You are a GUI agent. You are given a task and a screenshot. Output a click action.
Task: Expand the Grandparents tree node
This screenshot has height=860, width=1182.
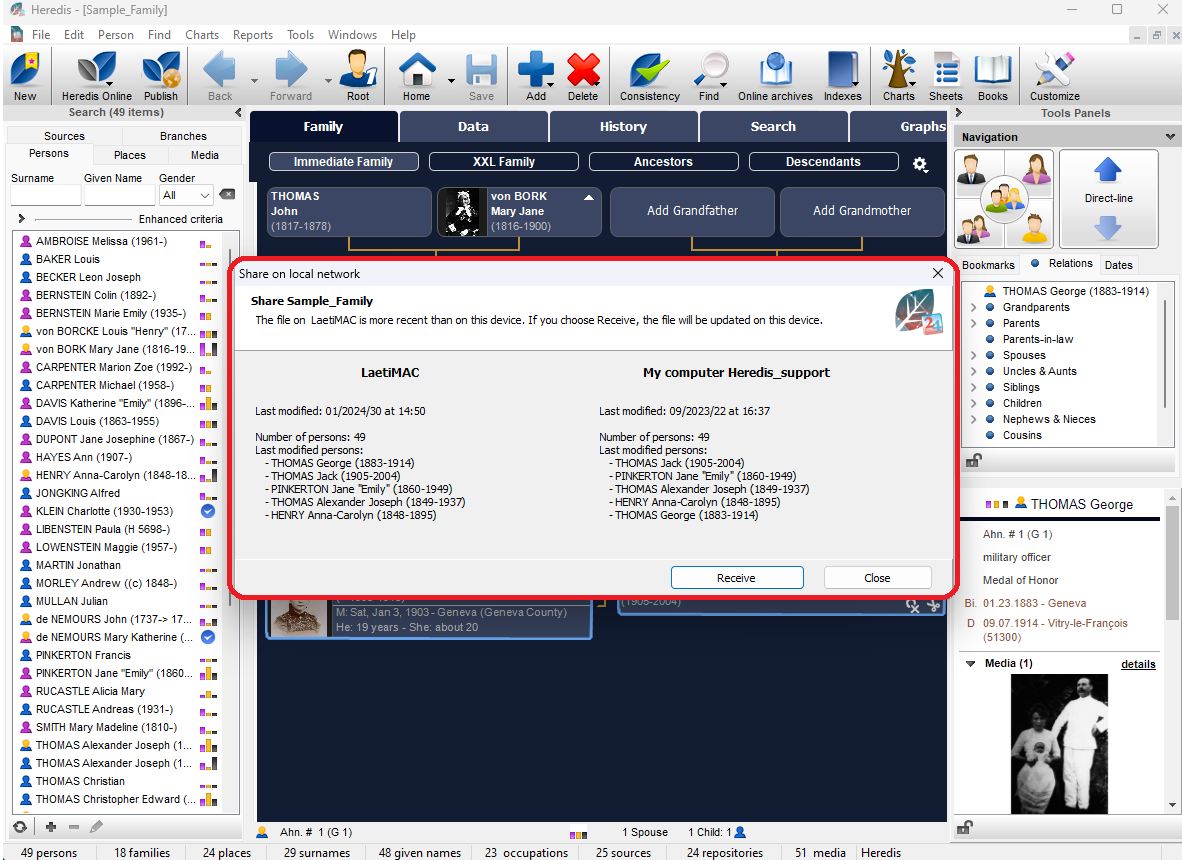(x=974, y=308)
